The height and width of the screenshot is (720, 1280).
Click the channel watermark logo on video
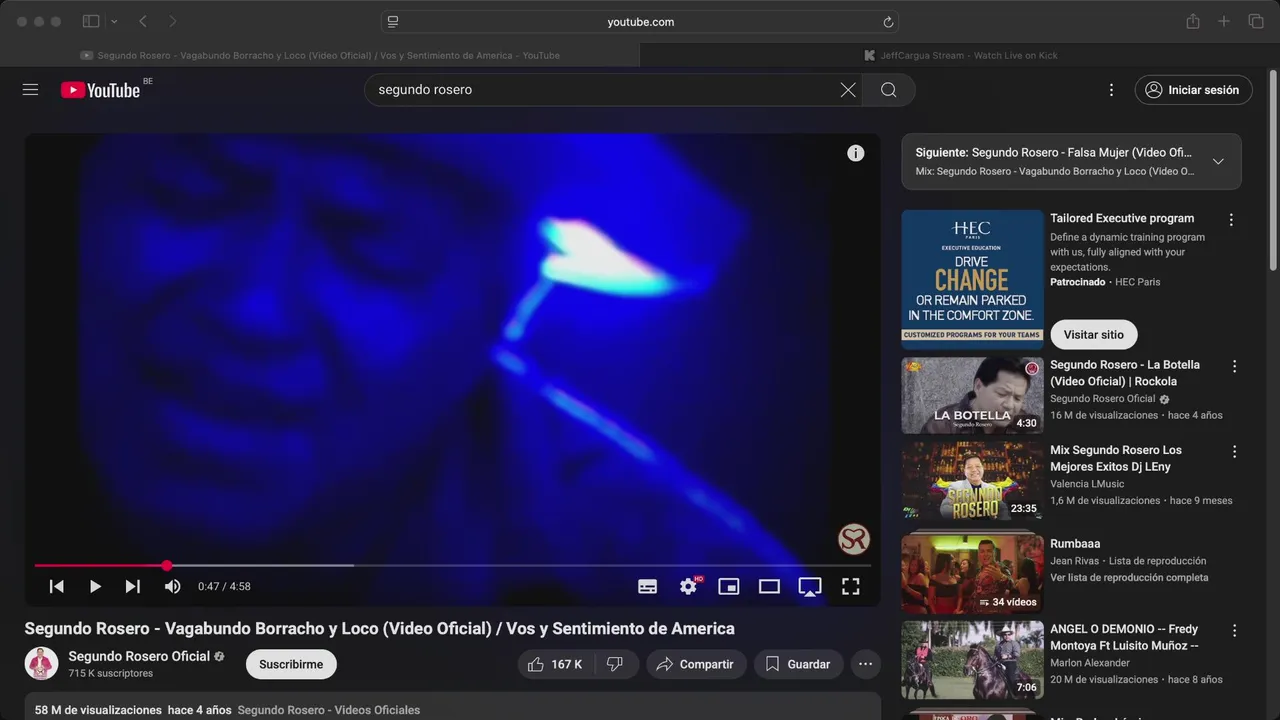pyautogui.click(x=854, y=540)
